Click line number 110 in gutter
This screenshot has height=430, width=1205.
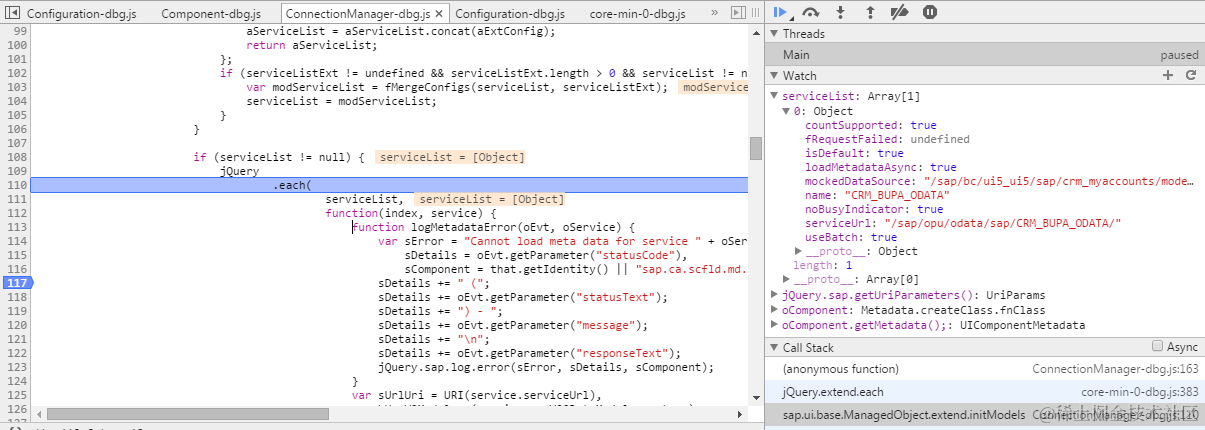(x=17, y=186)
